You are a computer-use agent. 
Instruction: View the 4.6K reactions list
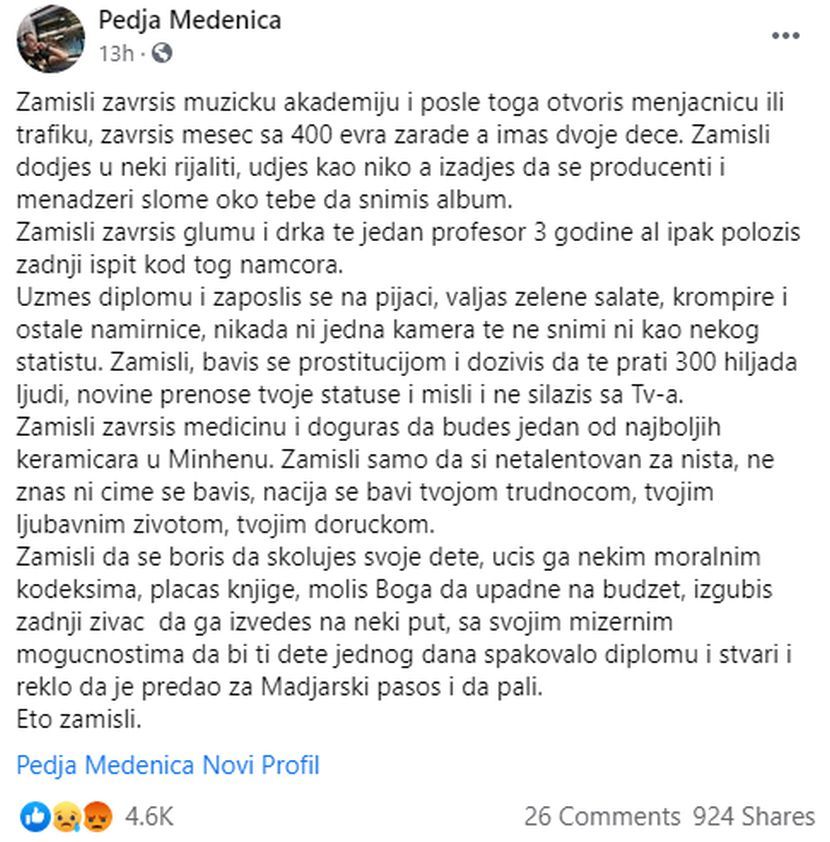[150, 816]
